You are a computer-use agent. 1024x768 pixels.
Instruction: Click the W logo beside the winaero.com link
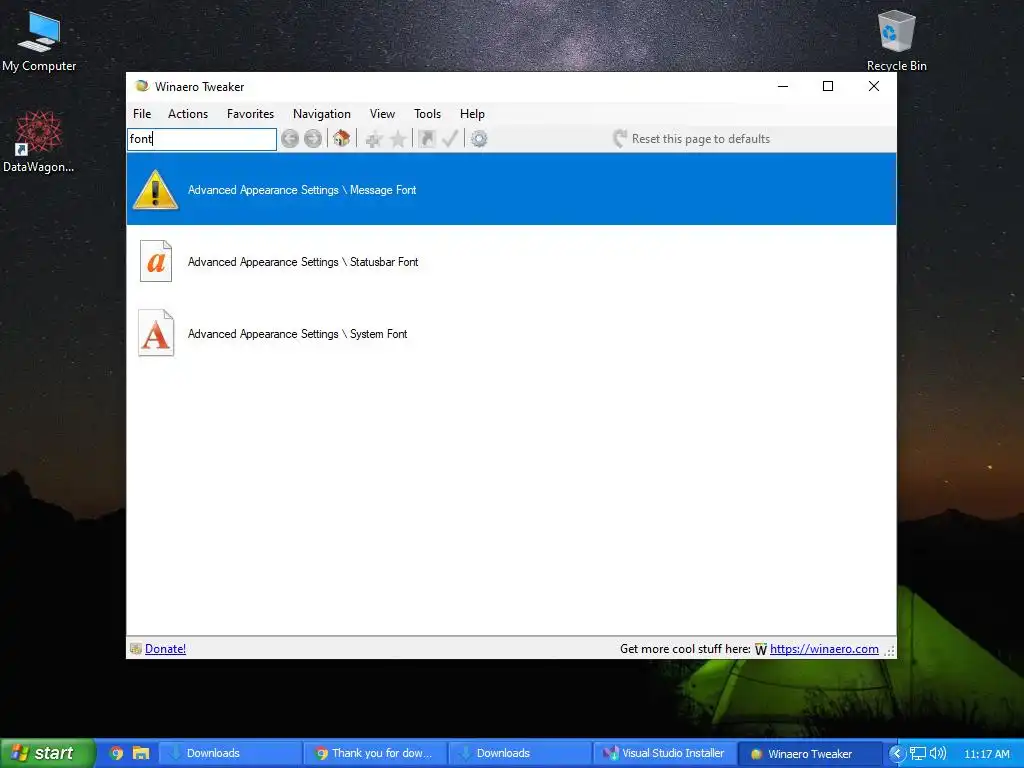(761, 649)
